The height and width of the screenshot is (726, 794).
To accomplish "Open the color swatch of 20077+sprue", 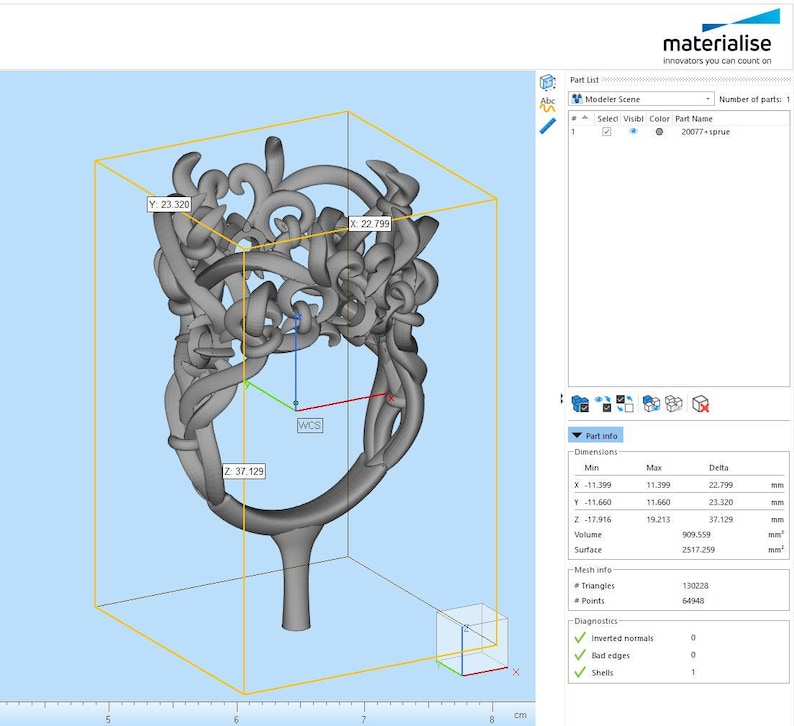I will [x=659, y=132].
